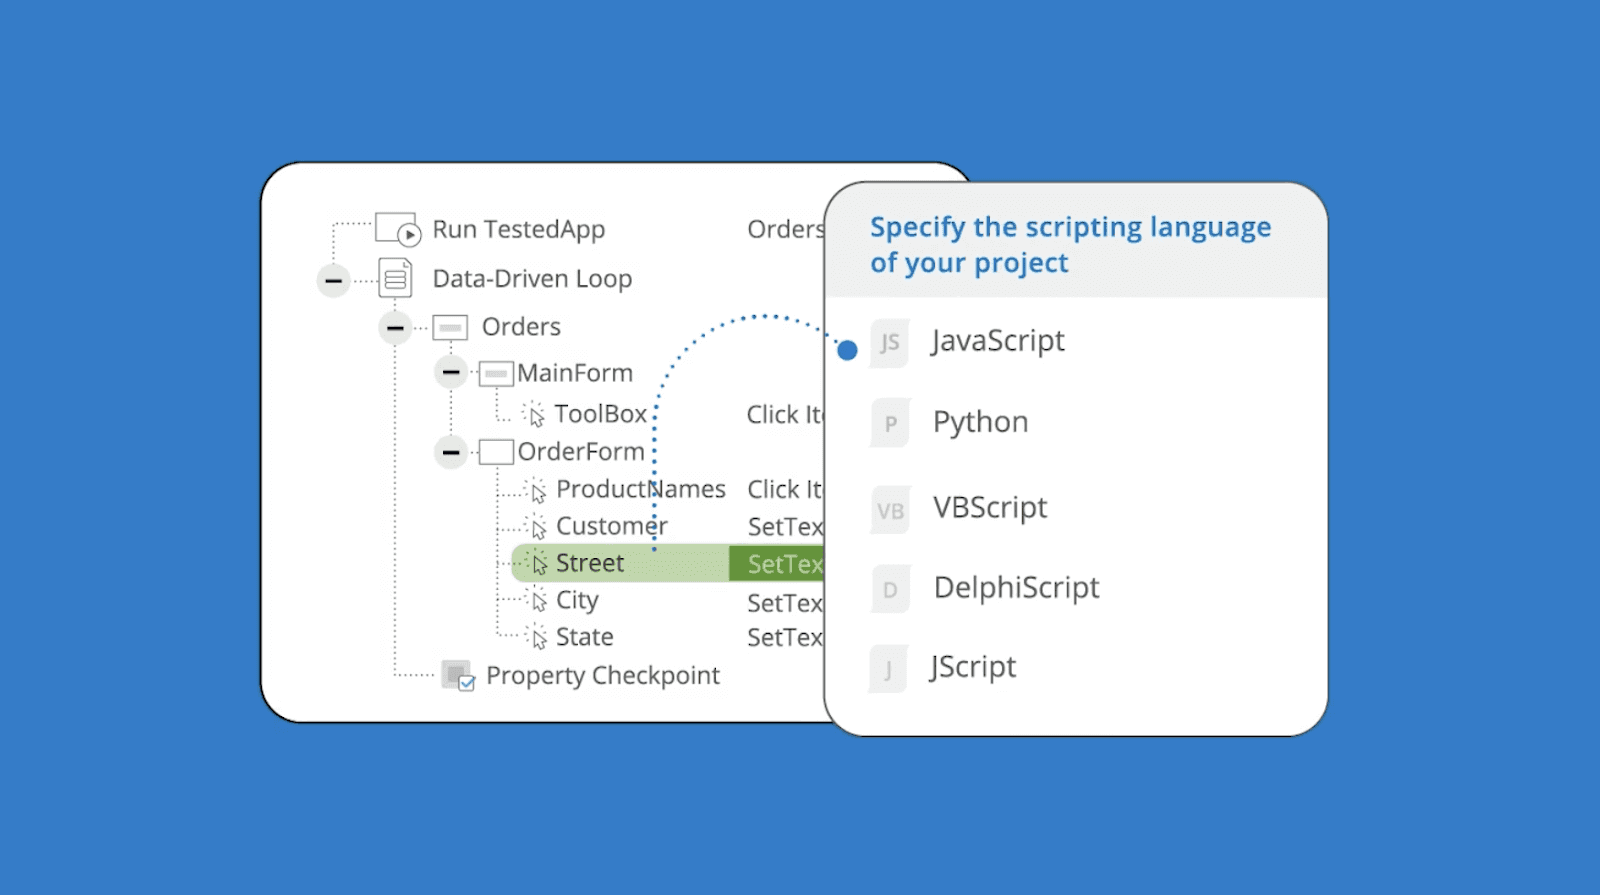Viewport: 1600px width, 895px height.
Task: Select the Data-Driven Loop row
Action: pos(532,279)
